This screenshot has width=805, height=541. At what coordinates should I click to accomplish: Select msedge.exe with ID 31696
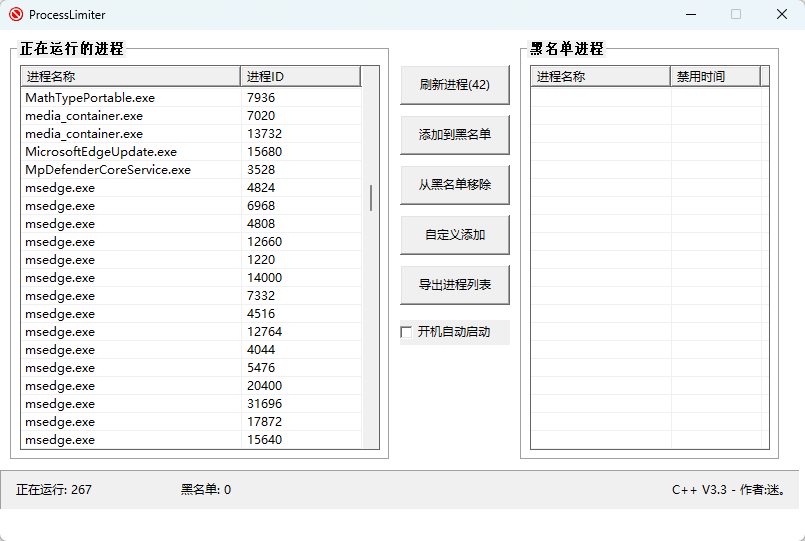pyautogui.click(x=191, y=403)
